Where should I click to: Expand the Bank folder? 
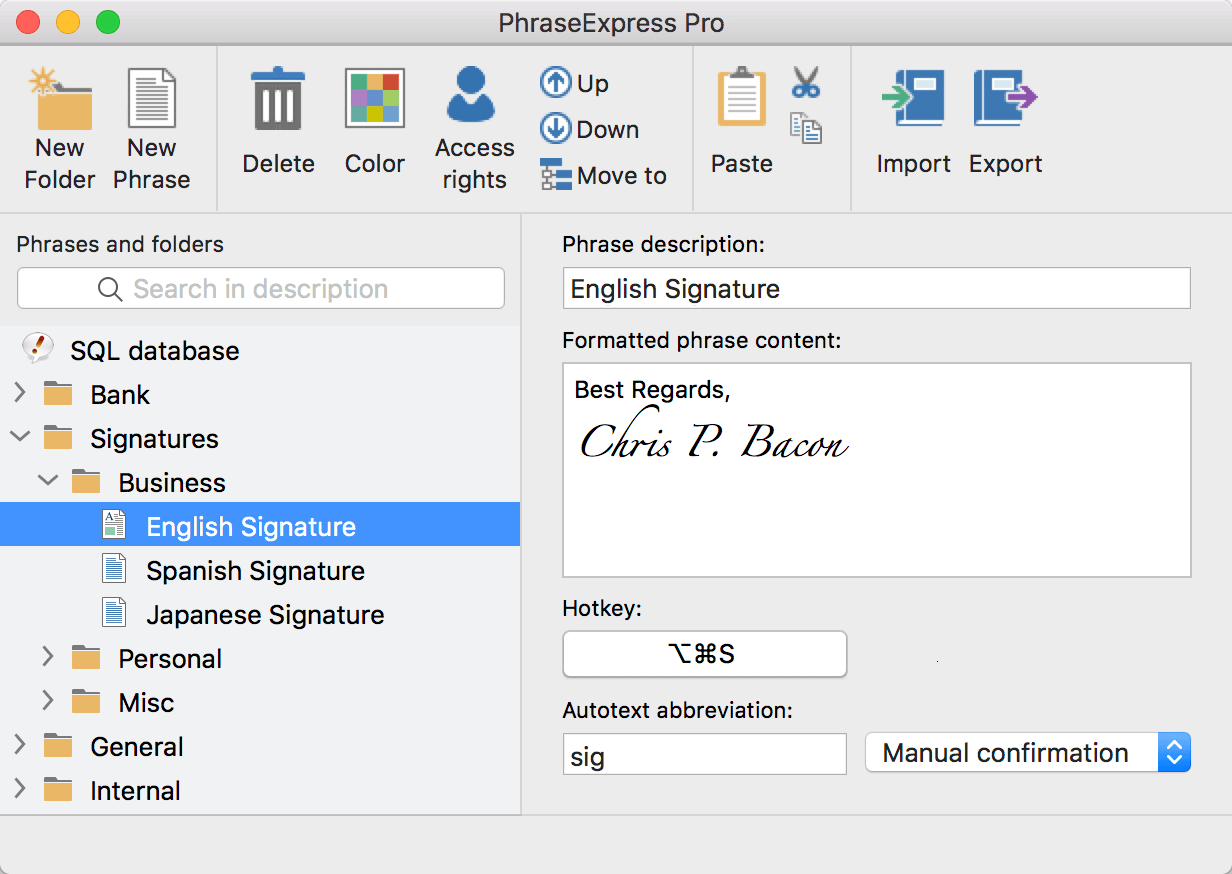click(20, 394)
